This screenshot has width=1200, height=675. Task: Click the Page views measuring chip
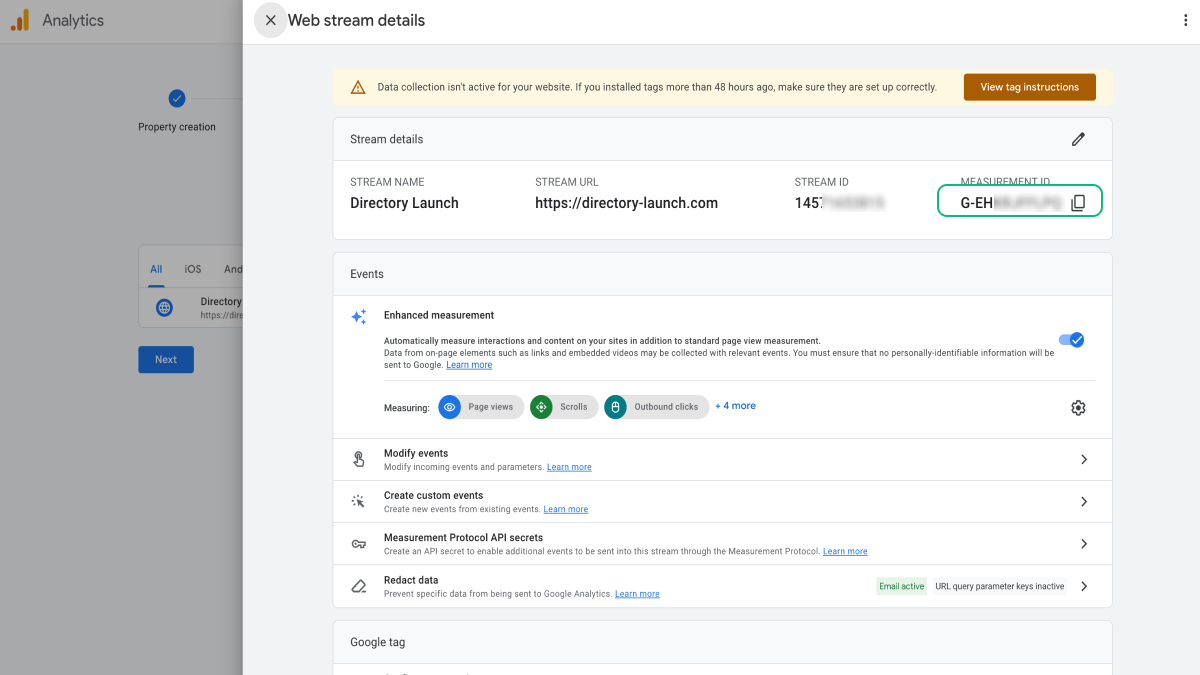click(x=481, y=407)
